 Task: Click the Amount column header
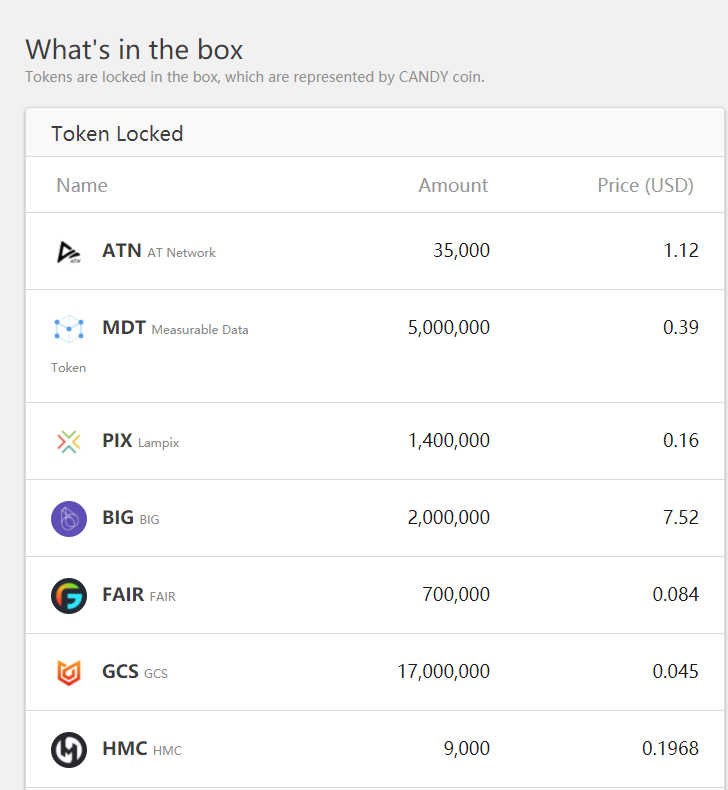tap(453, 185)
